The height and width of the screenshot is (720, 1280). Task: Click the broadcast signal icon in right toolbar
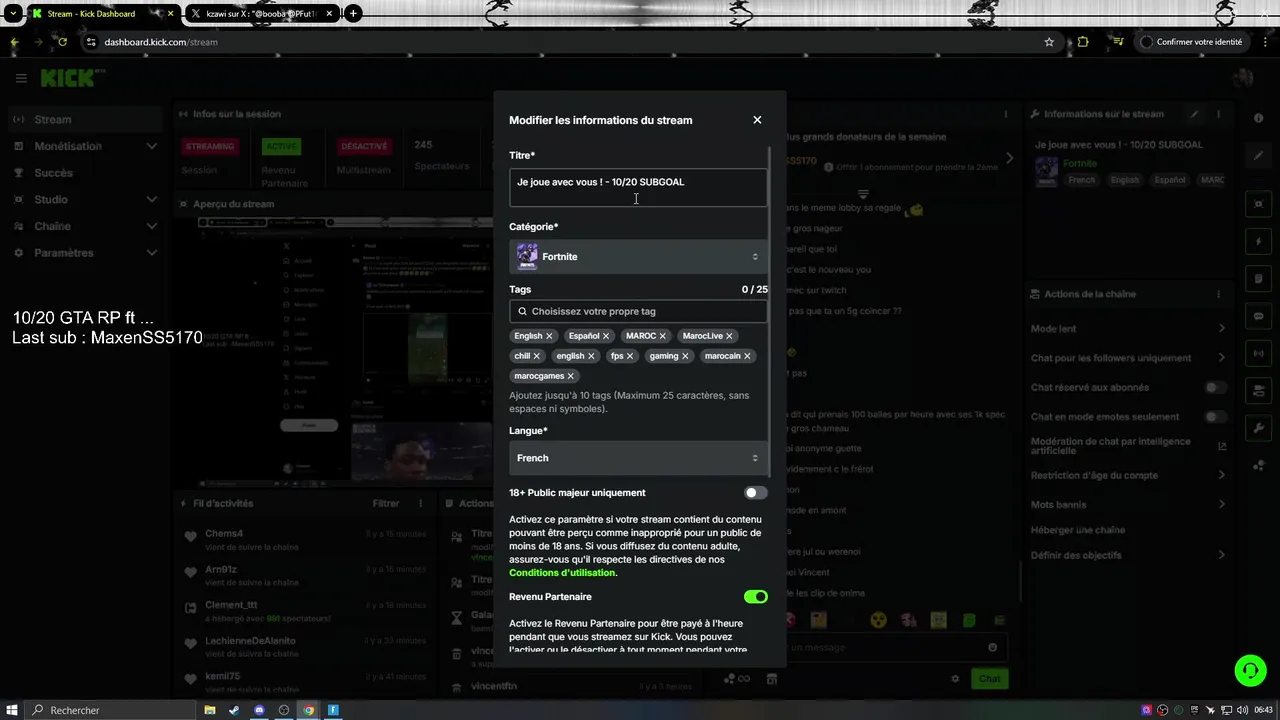[x=1259, y=353]
